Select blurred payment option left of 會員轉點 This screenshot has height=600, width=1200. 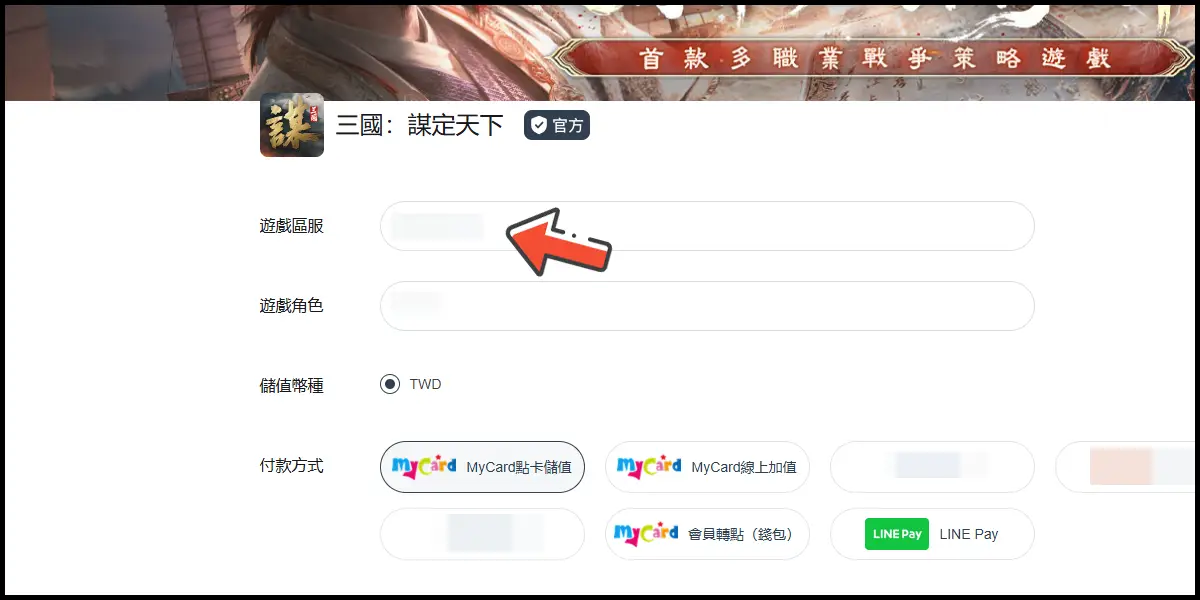tap(482, 534)
